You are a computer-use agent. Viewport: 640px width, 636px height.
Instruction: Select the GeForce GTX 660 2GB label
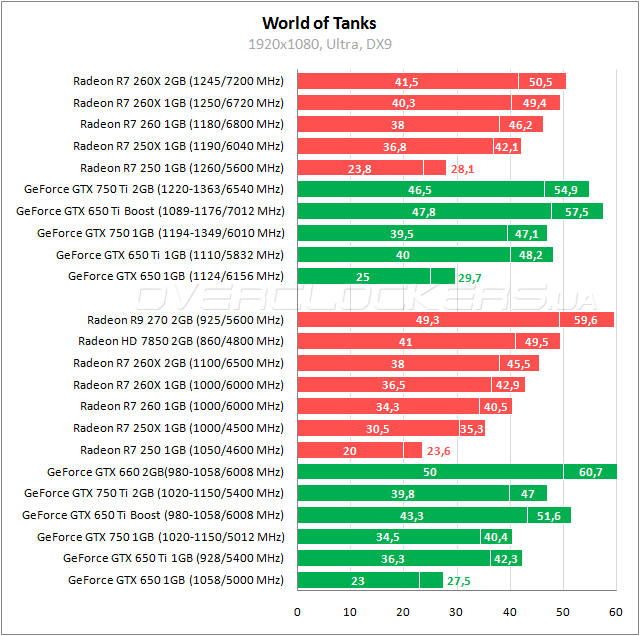point(165,472)
